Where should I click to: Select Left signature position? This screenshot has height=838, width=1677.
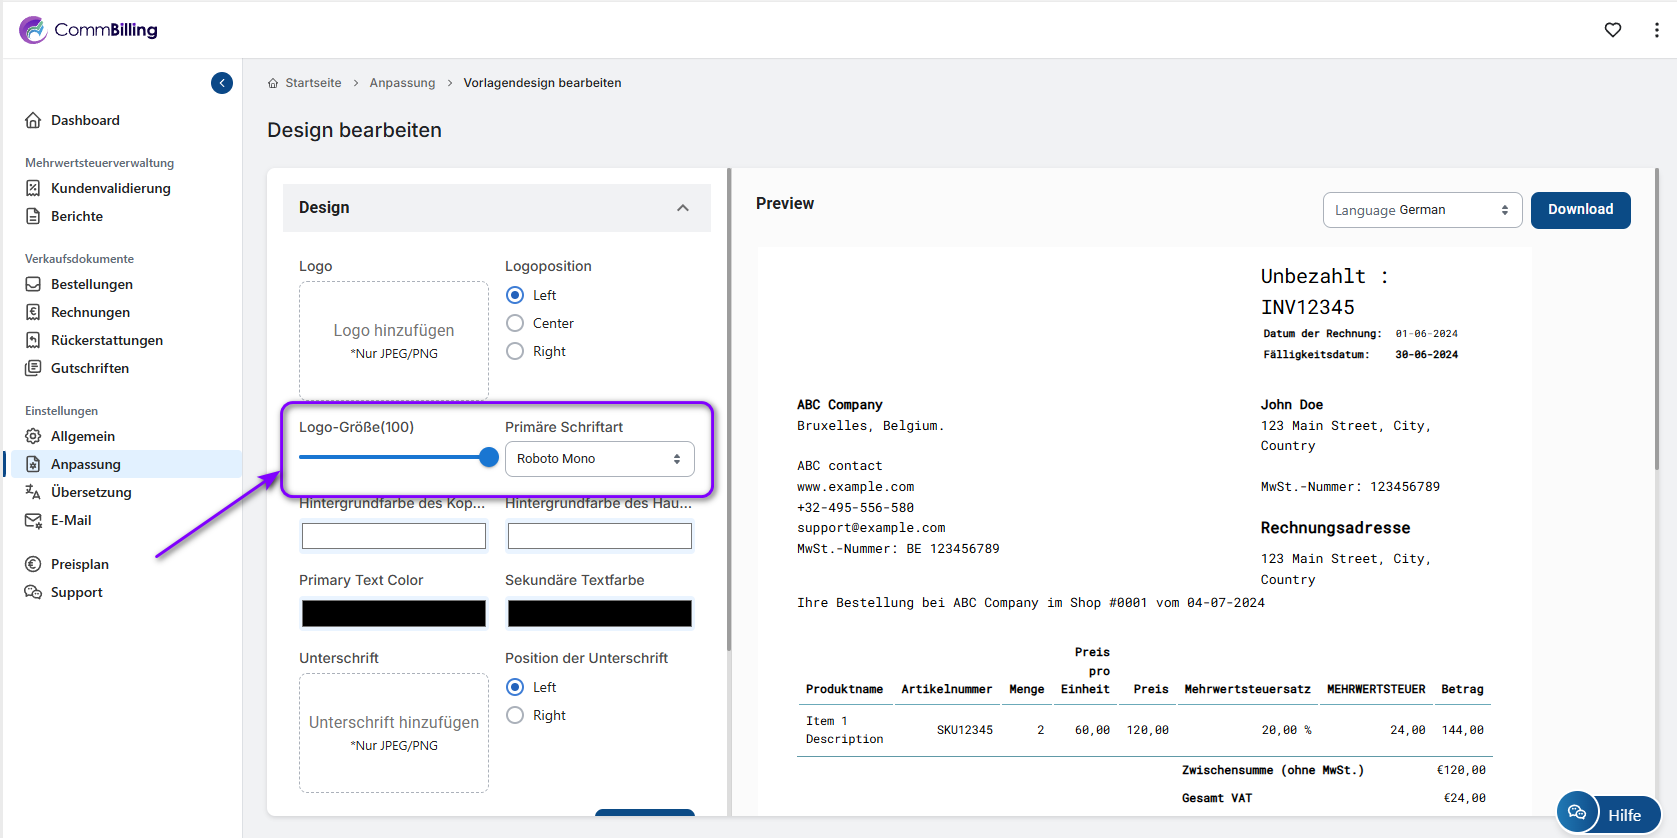pos(515,687)
